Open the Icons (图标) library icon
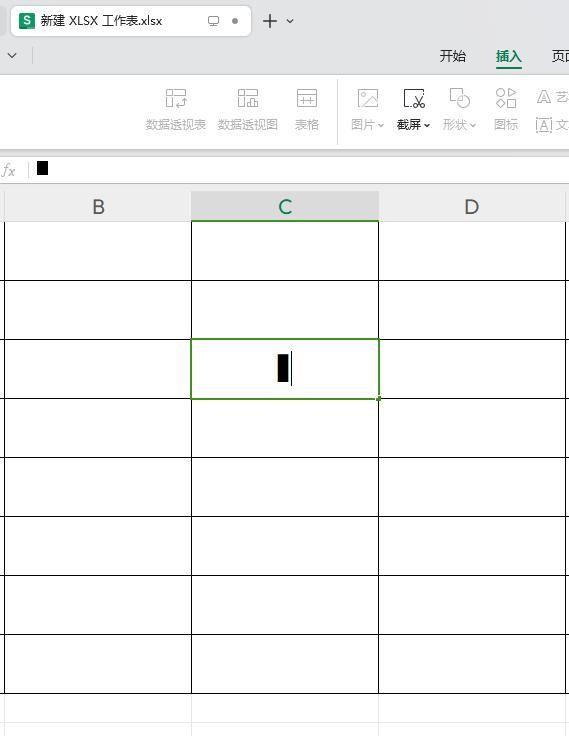This screenshot has width=569, height=736. tap(506, 99)
